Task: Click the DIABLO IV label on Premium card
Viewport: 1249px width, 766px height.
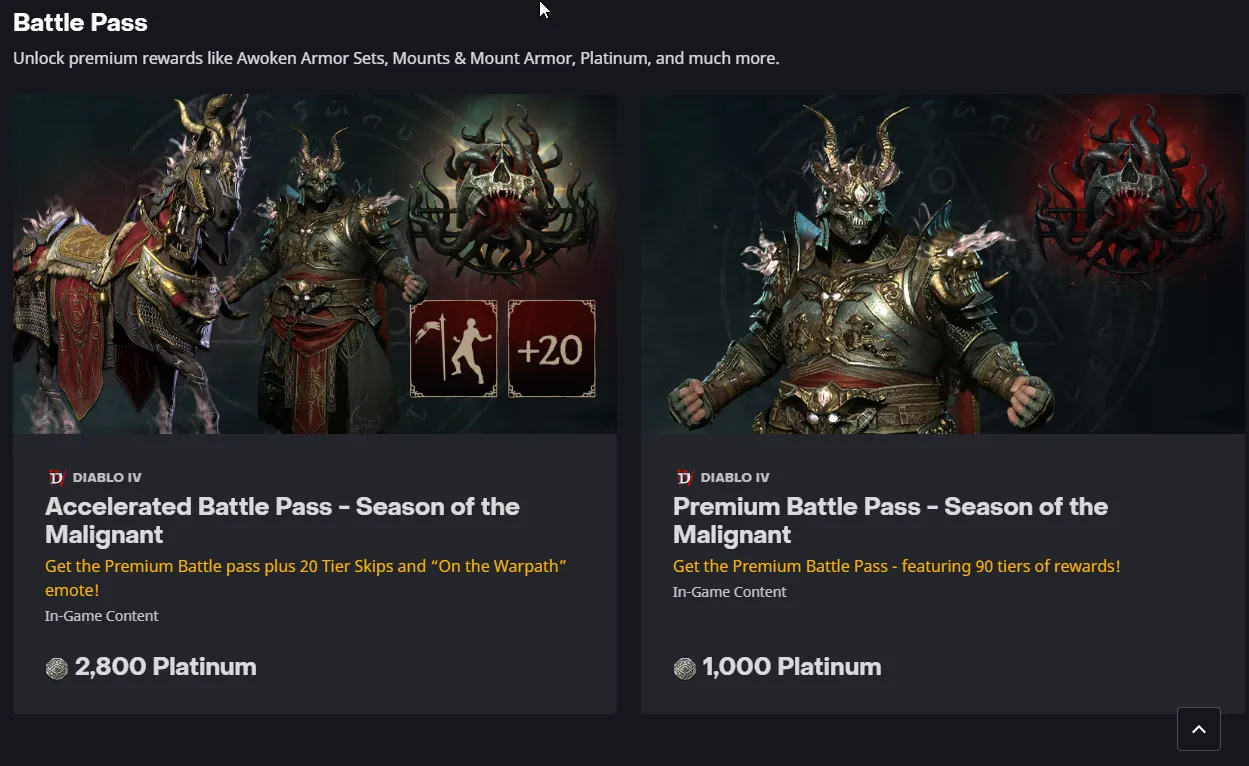Action: [735, 478]
